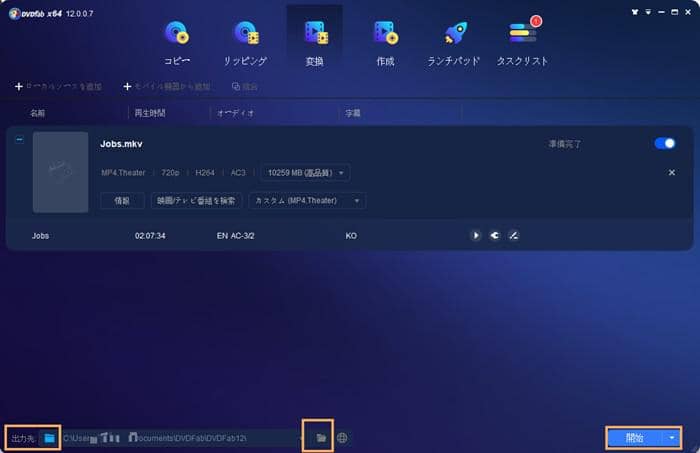Image resolution: width=700 pixels, height=453 pixels.
Task: Preview the Jobs title with play icon
Action: 475,235
